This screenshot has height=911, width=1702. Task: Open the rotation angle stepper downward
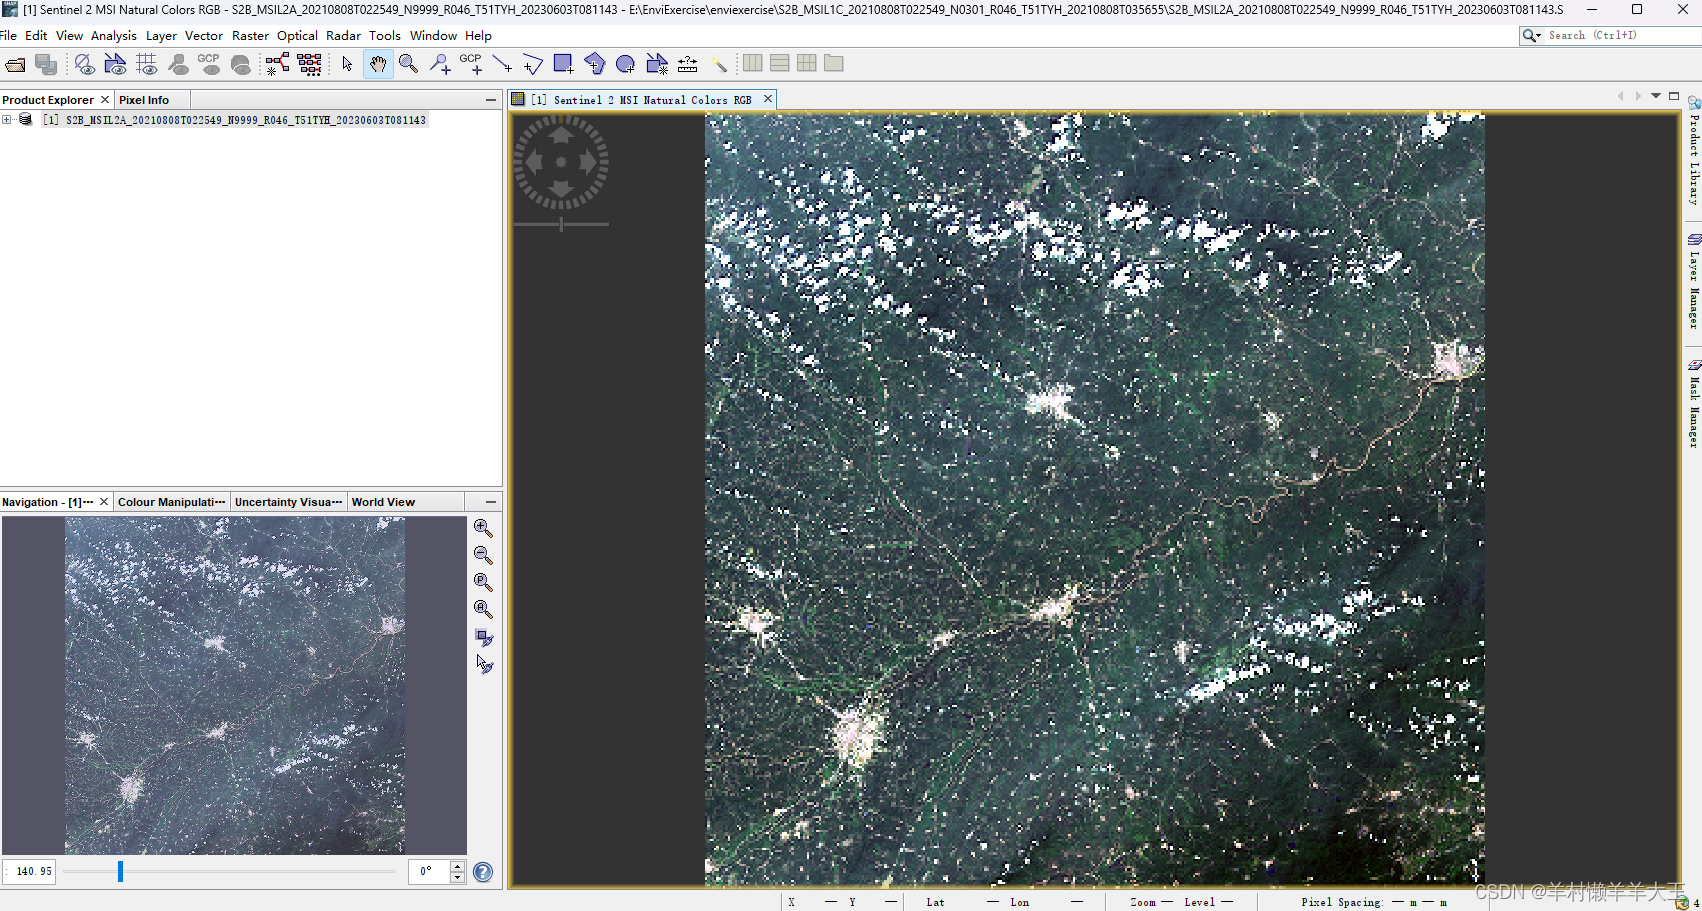457,877
